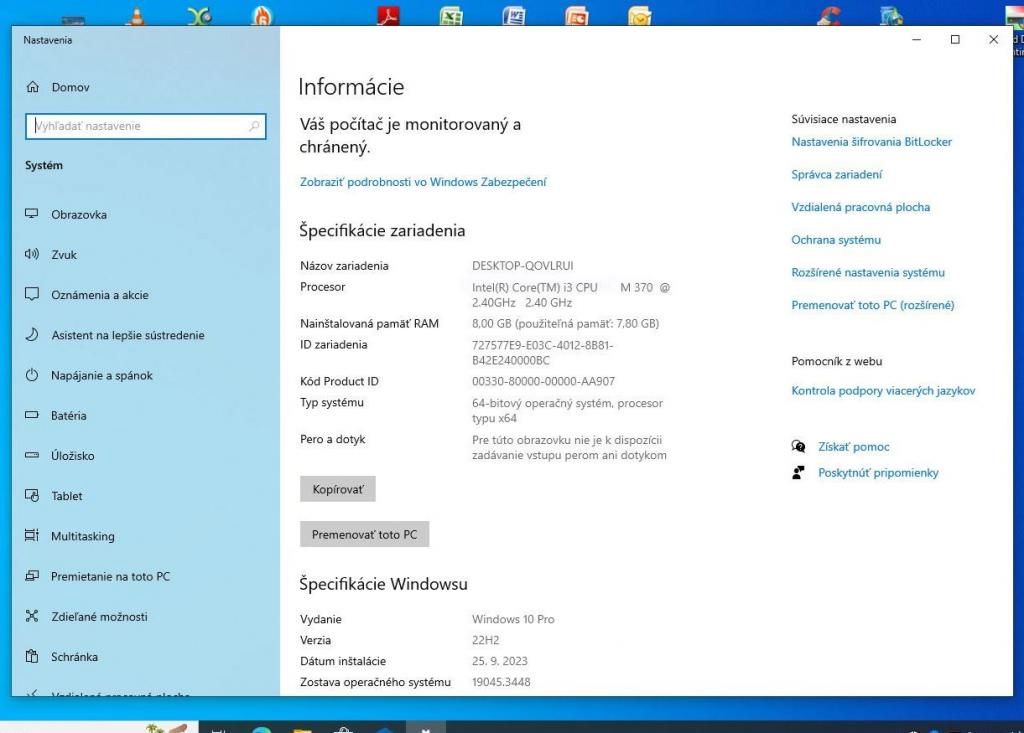Open Správca zariadení link
Image resolution: width=1024 pixels, height=733 pixels.
[x=836, y=175]
